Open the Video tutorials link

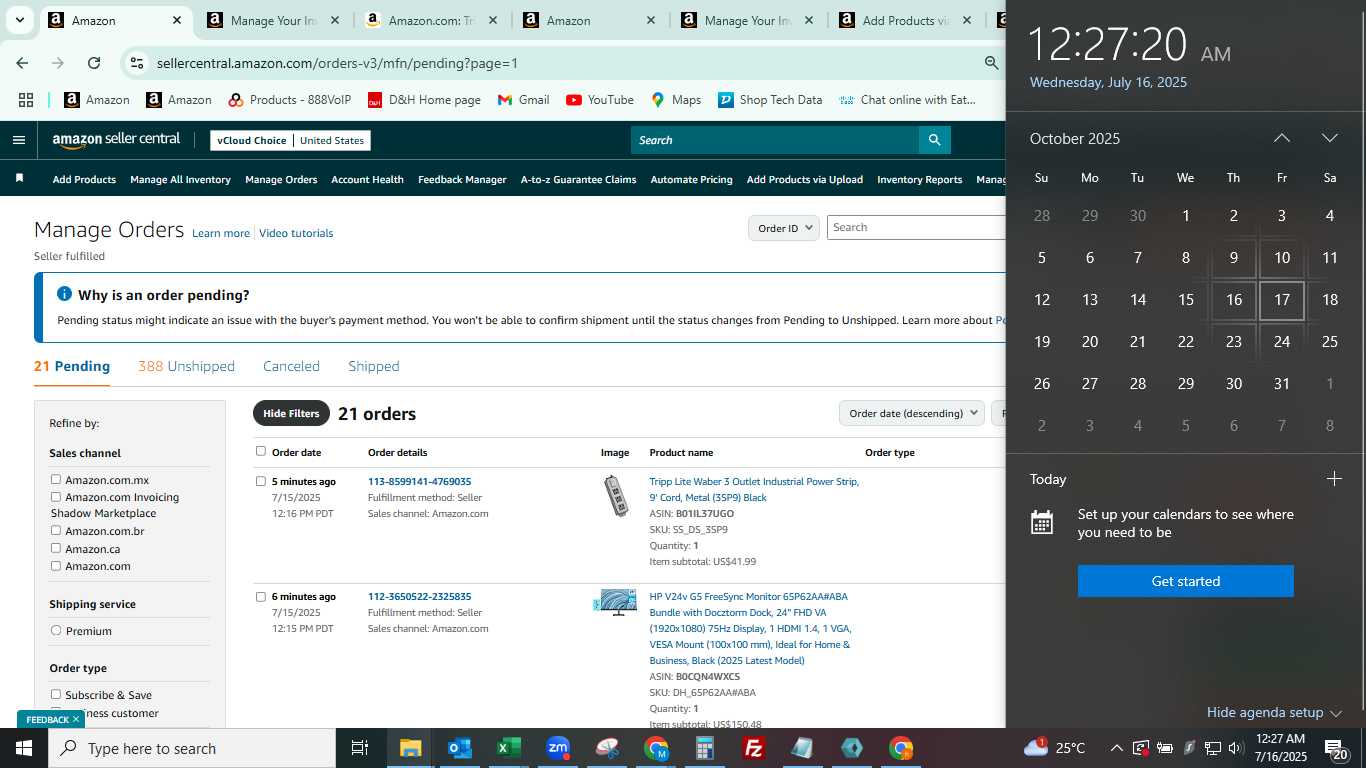click(x=296, y=233)
